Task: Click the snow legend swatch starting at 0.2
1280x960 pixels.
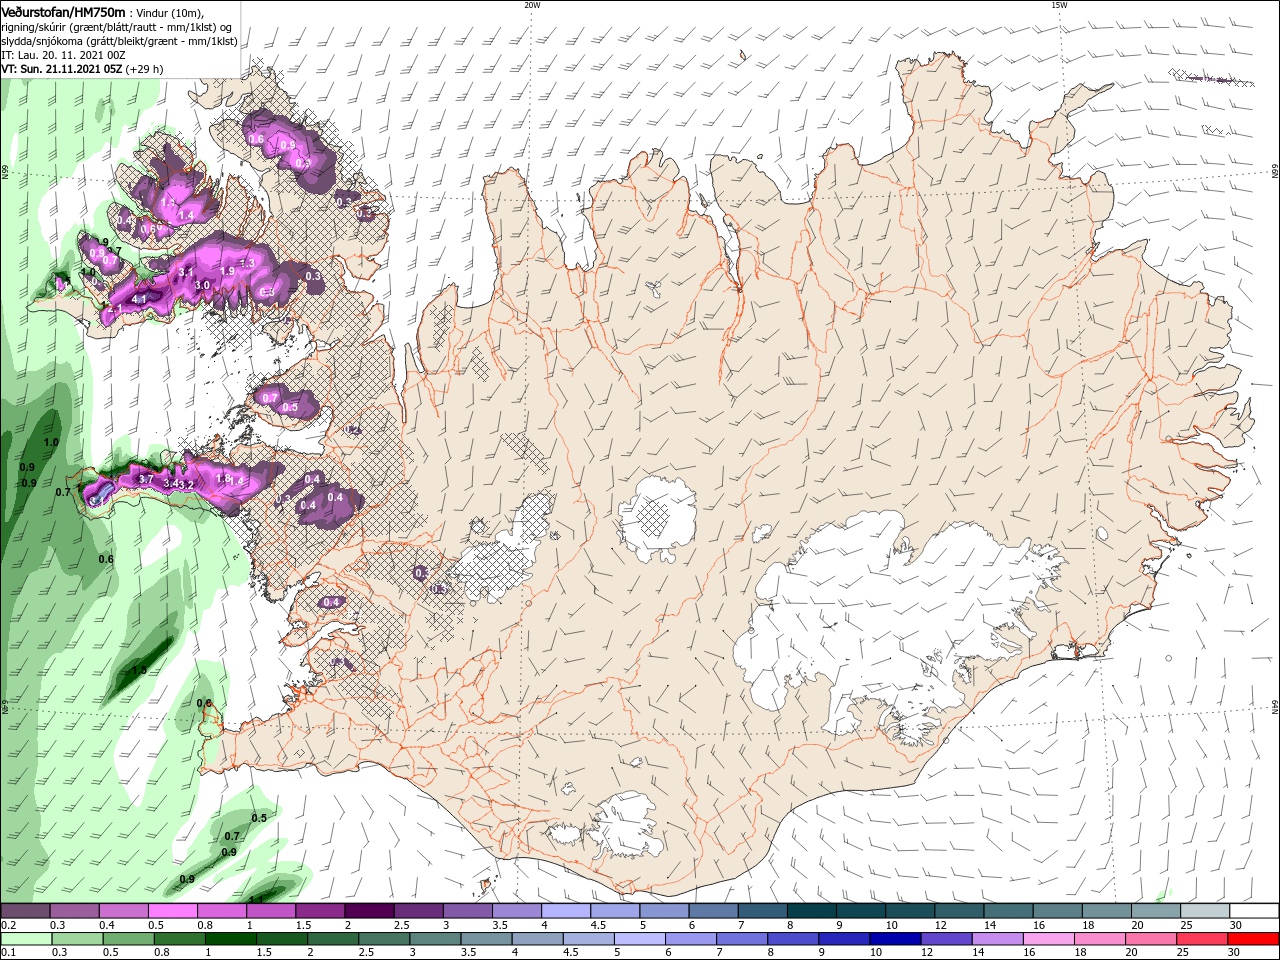Action: (25, 911)
